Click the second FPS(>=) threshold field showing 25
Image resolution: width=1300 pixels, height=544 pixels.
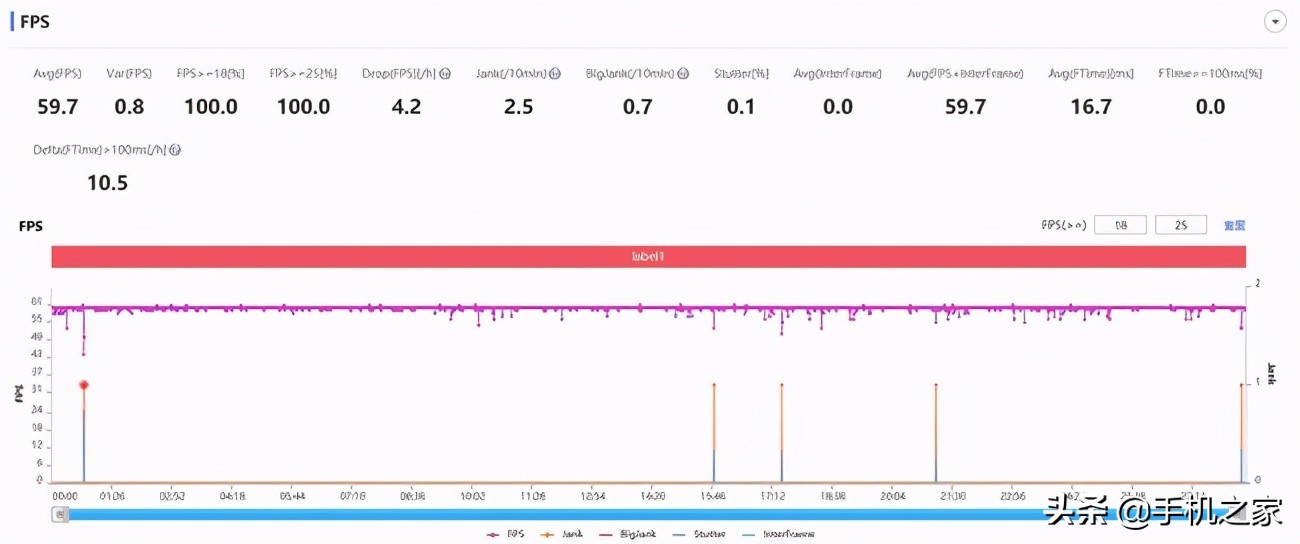tap(1181, 225)
